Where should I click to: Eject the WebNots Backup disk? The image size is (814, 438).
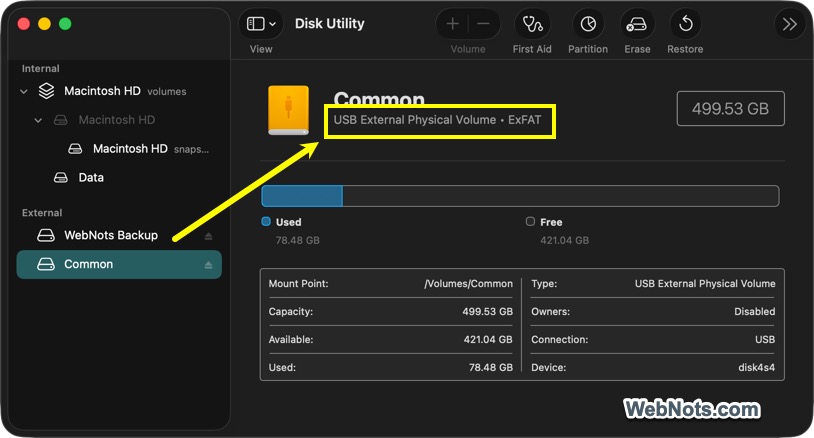pos(208,236)
